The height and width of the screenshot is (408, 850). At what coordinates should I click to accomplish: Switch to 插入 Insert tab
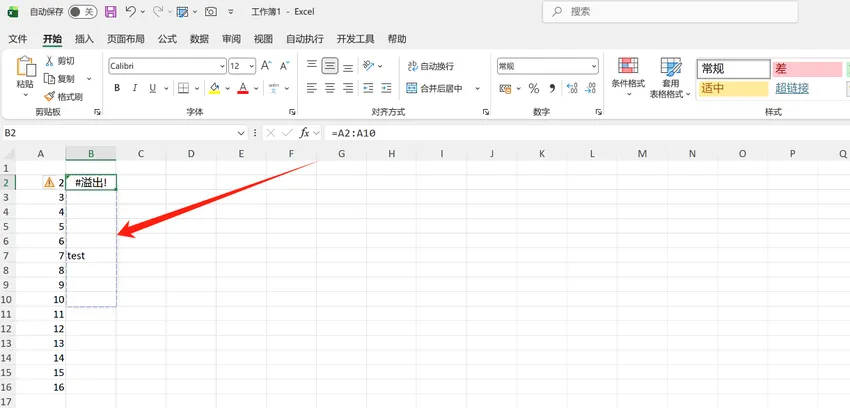pos(84,39)
